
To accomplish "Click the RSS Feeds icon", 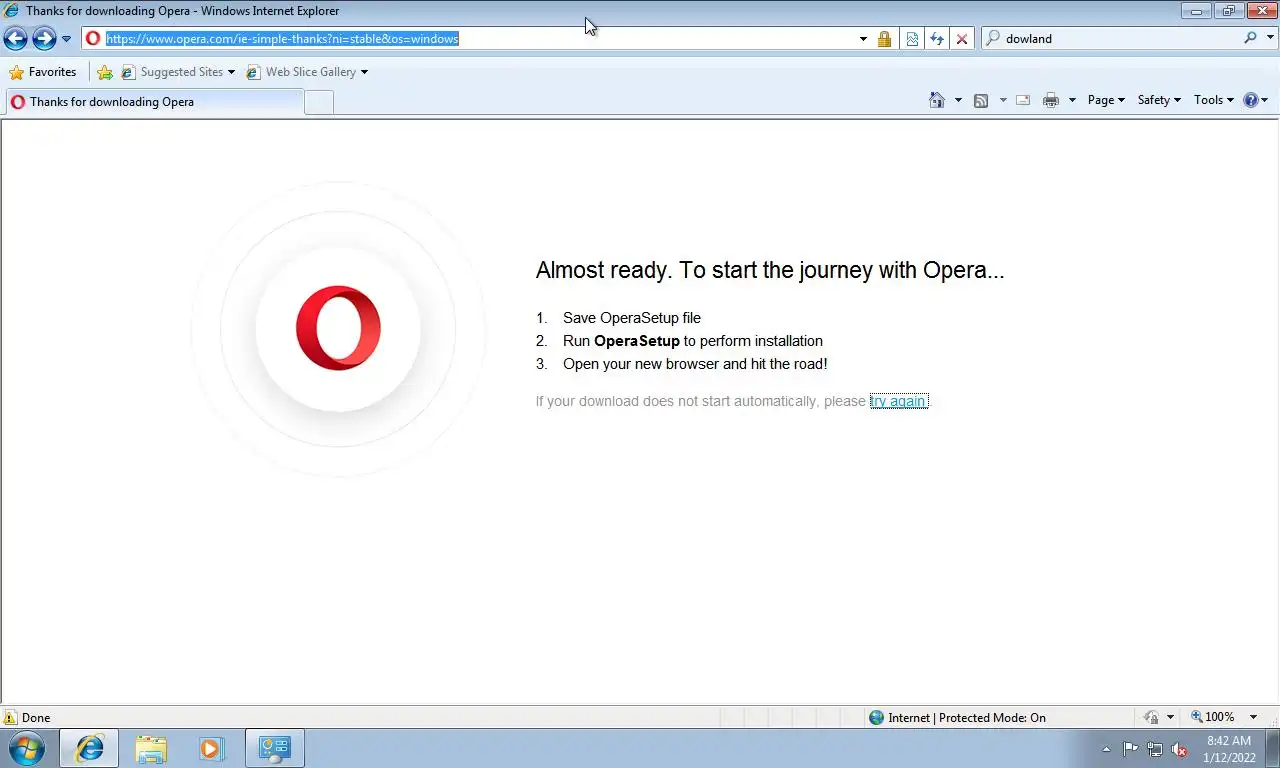I will pyautogui.click(x=981, y=100).
